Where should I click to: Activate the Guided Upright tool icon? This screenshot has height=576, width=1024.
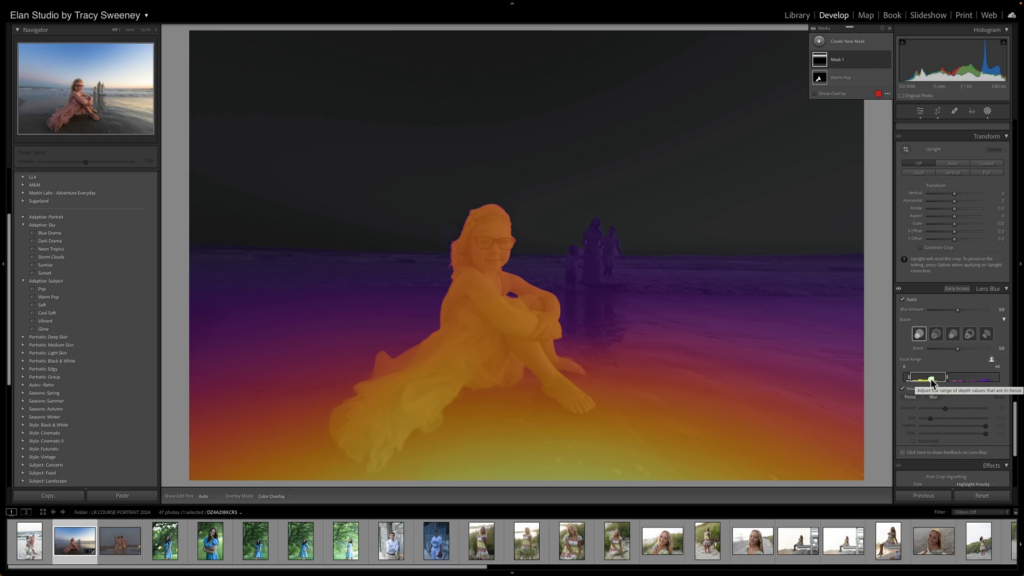click(906, 150)
